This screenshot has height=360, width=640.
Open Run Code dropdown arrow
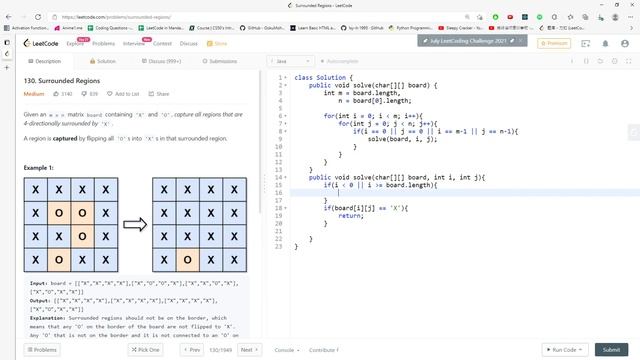point(580,349)
